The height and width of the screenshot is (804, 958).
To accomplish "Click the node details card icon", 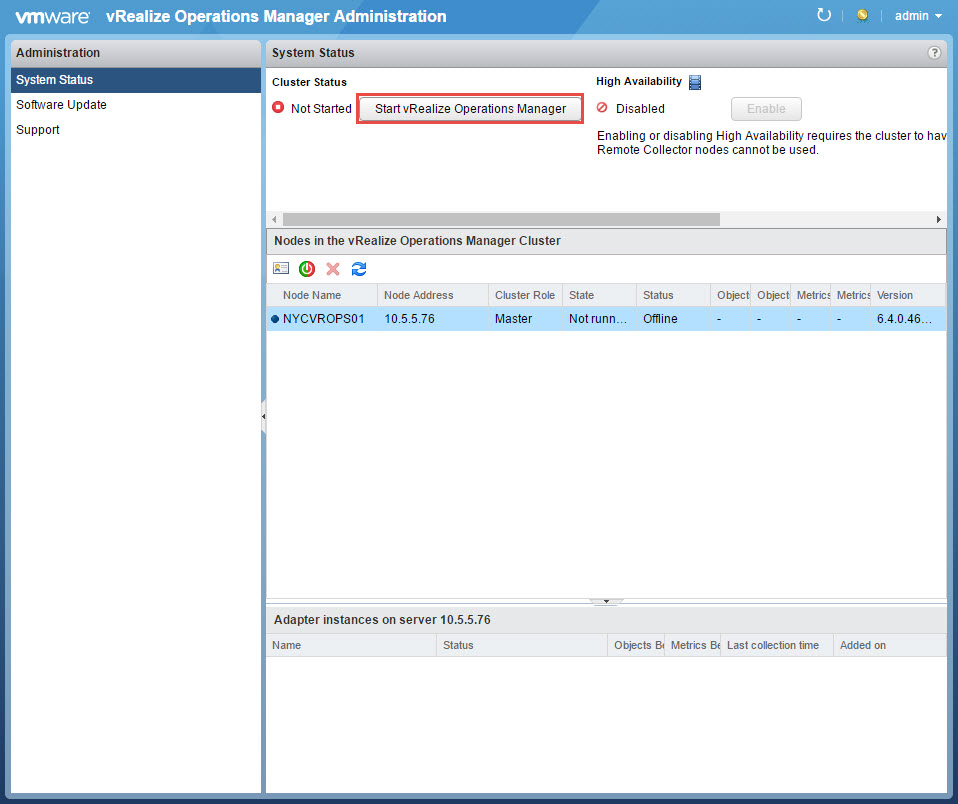I will pyautogui.click(x=281, y=269).
